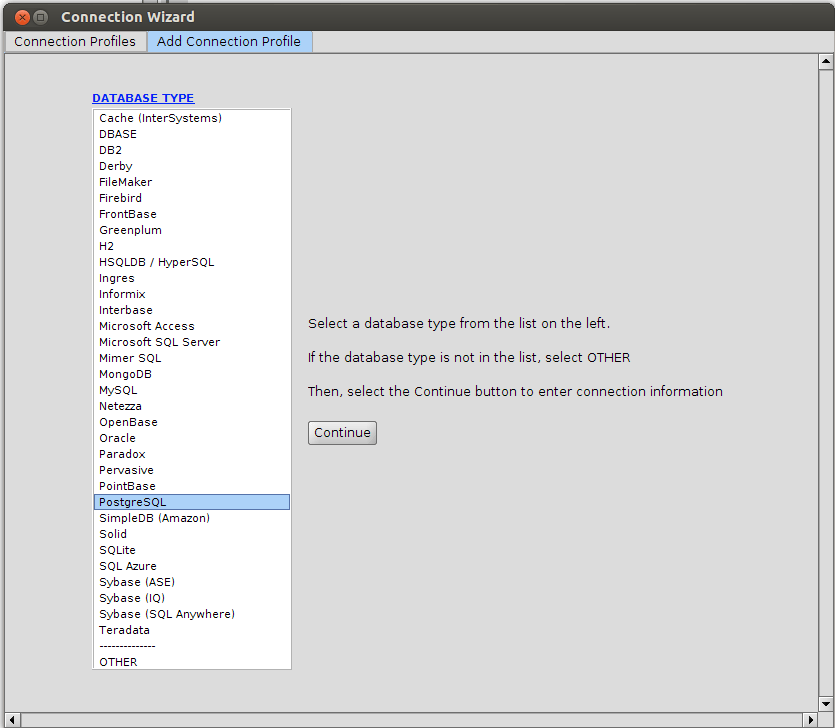
Task: Select PostgreSQL in the database type list
Action: (130, 501)
